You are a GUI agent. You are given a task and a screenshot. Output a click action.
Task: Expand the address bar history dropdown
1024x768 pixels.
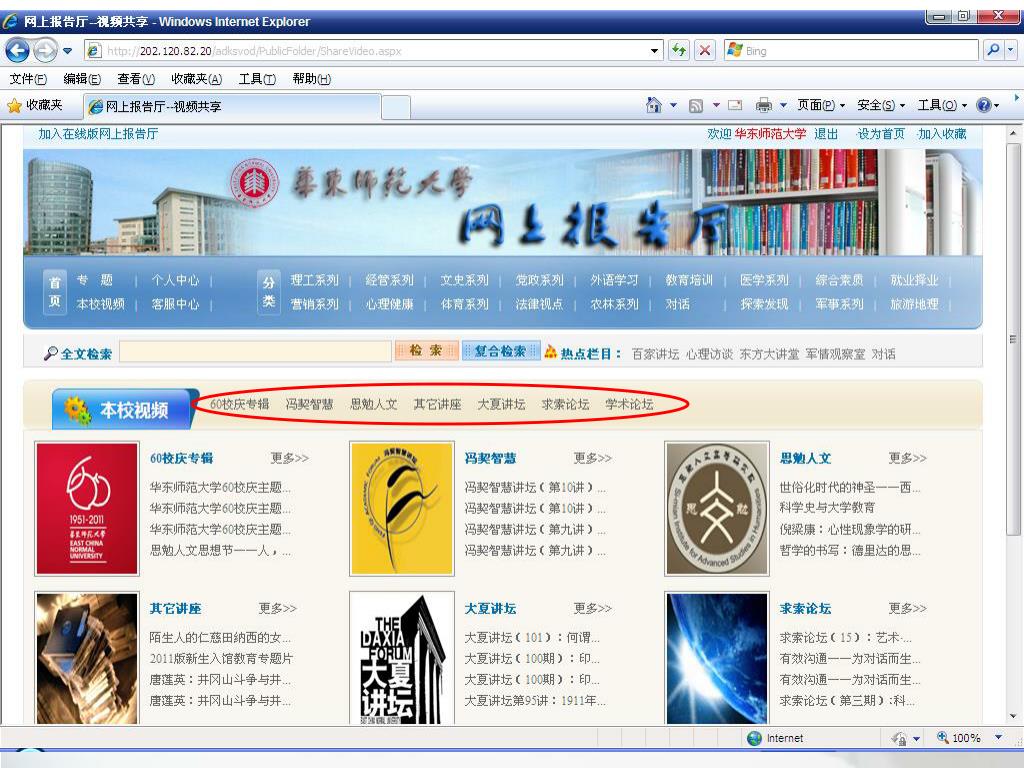pyautogui.click(x=654, y=51)
